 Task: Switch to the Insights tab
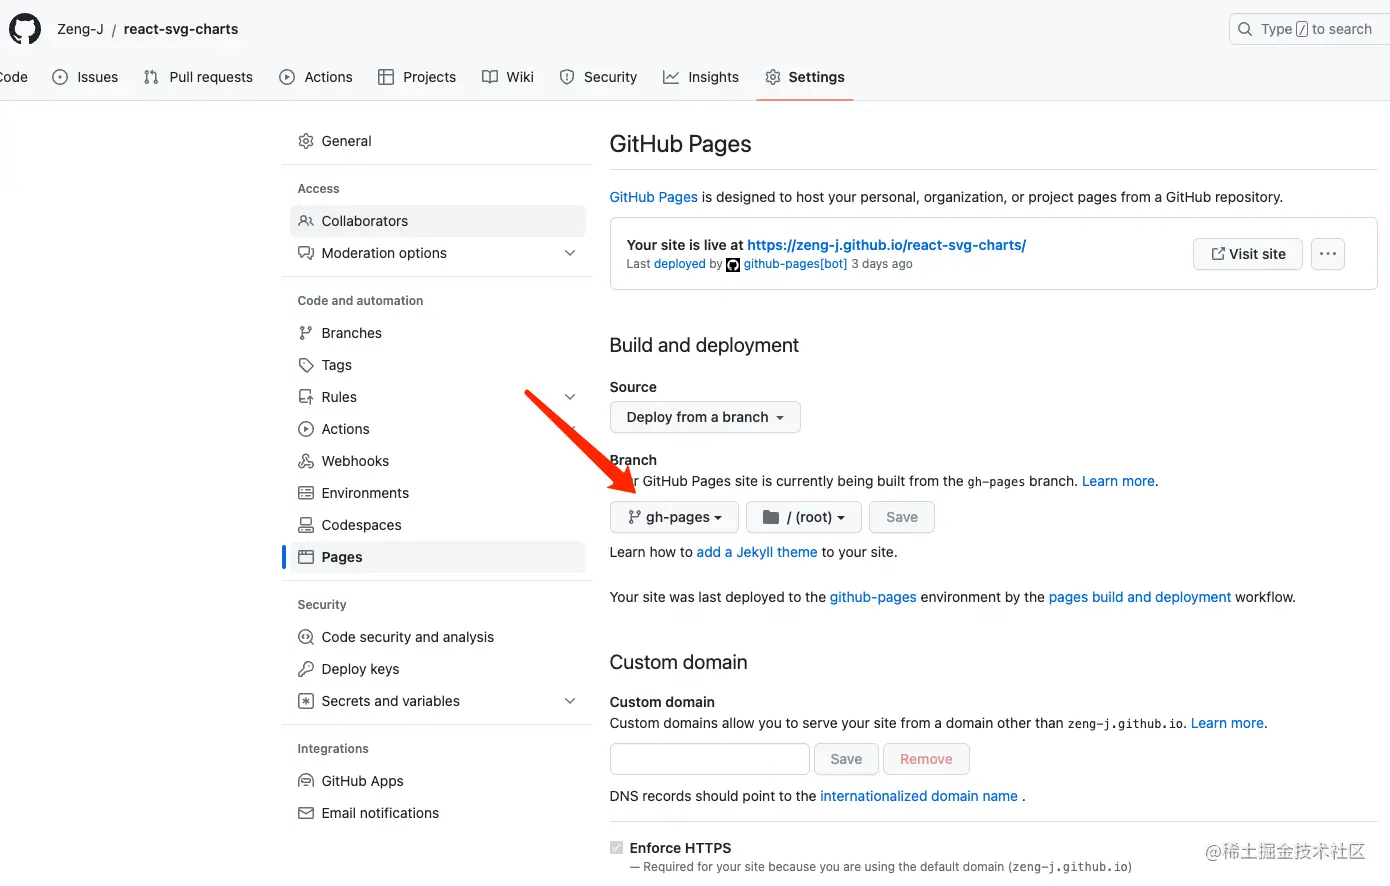pos(701,77)
